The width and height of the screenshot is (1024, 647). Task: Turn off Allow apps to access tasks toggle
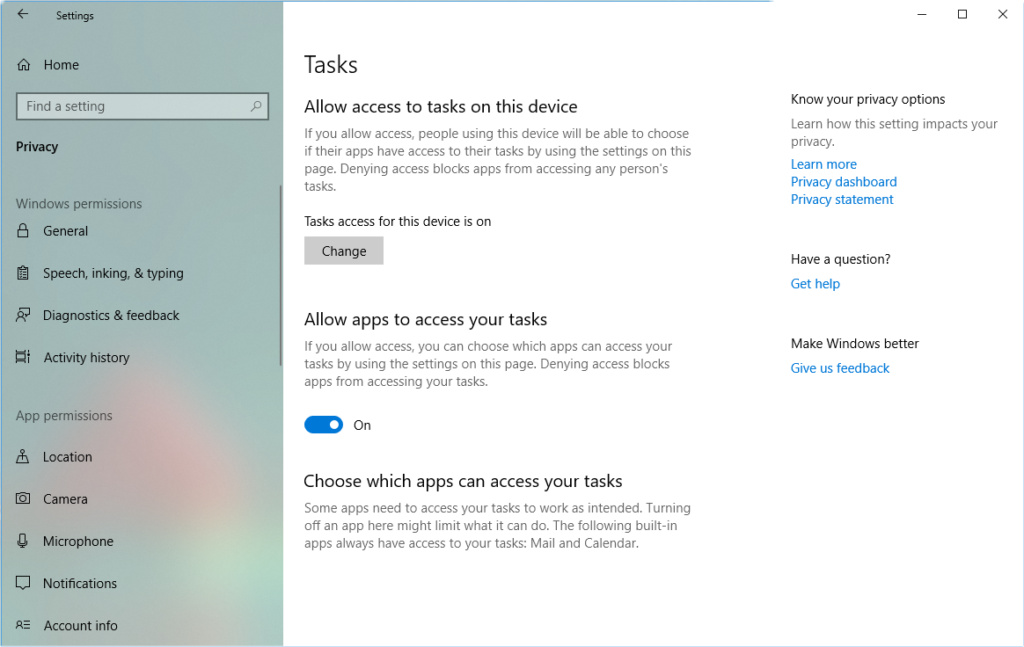pyautogui.click(x=323, y=425)
